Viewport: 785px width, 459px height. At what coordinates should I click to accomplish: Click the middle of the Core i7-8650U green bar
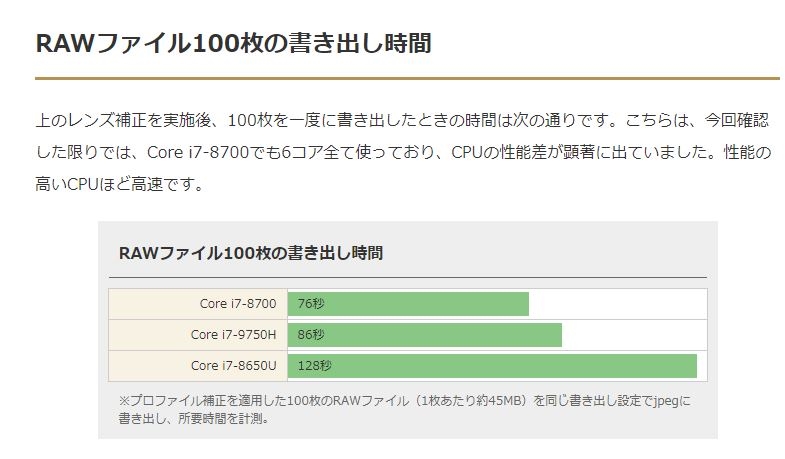tap(492, 366)
